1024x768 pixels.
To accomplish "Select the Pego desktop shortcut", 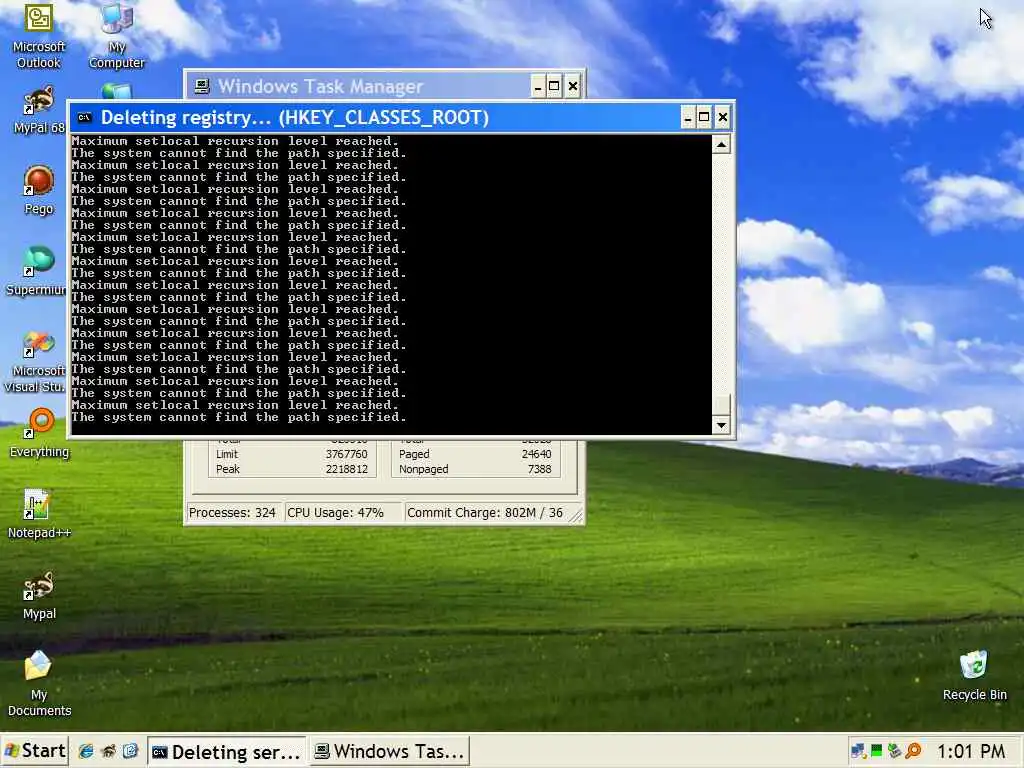I will click(39, 190).
